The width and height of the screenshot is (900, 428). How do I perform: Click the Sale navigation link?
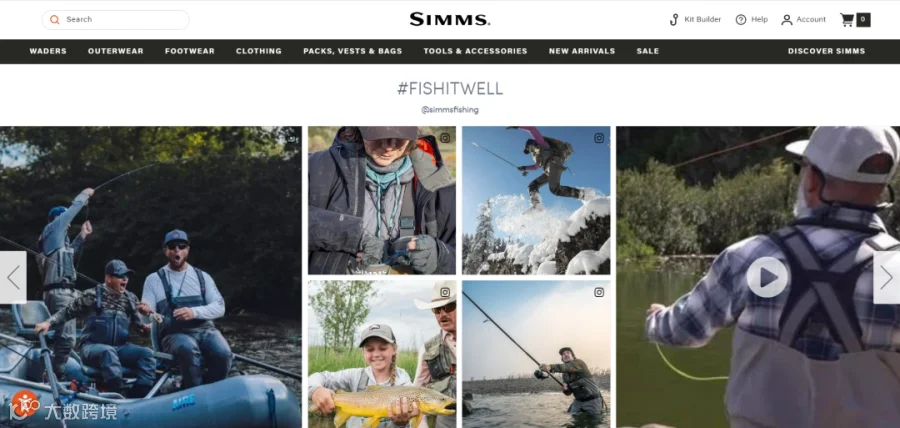coord(647,51)
